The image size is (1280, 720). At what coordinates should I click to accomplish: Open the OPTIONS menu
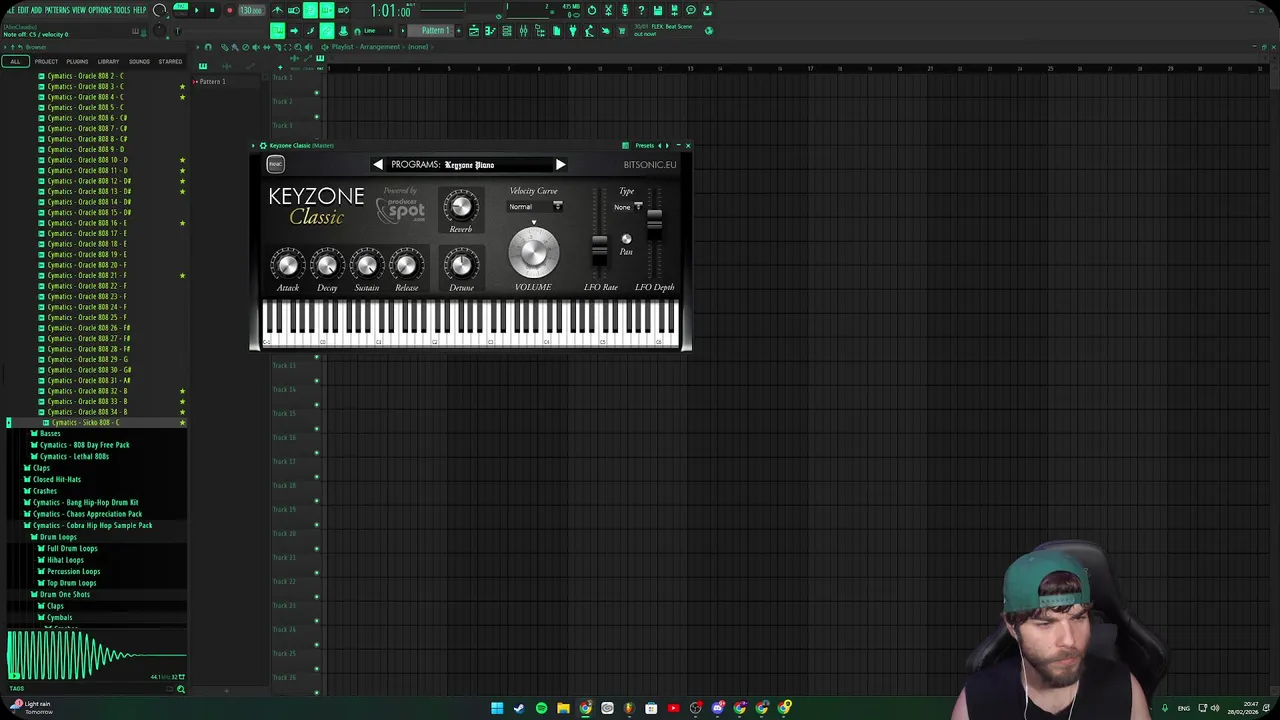point(100,10)
